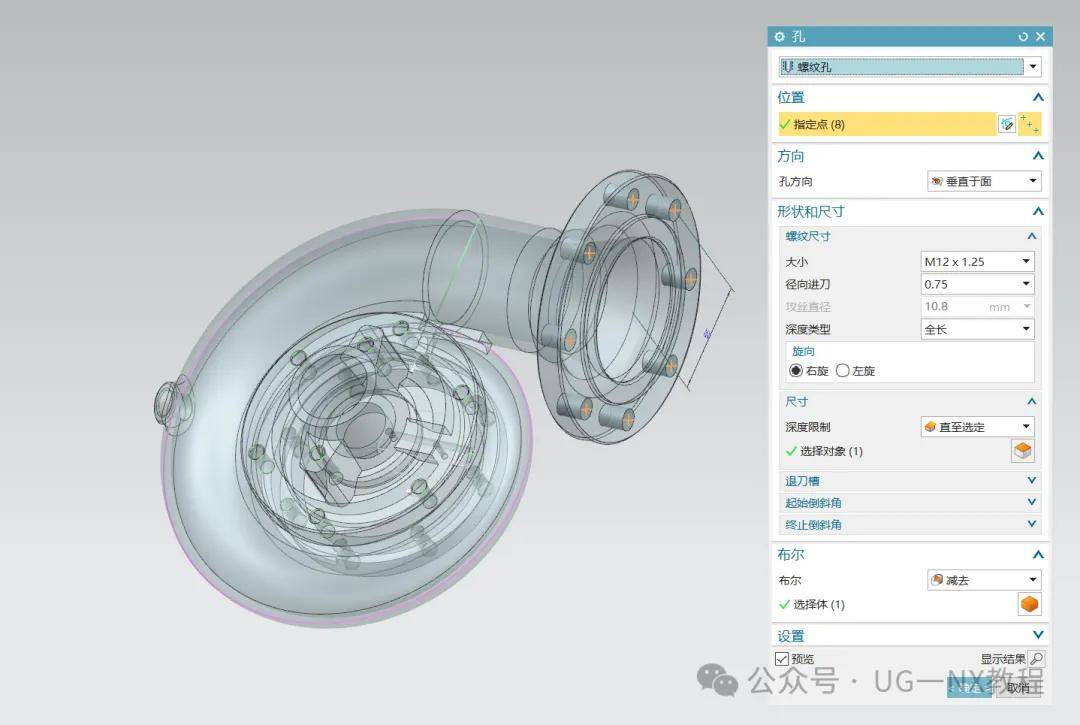The width and height of the screenshot is (1080, 725).
Task: Click the orange select body icon in 布尔
Action: coord(1029,604)
